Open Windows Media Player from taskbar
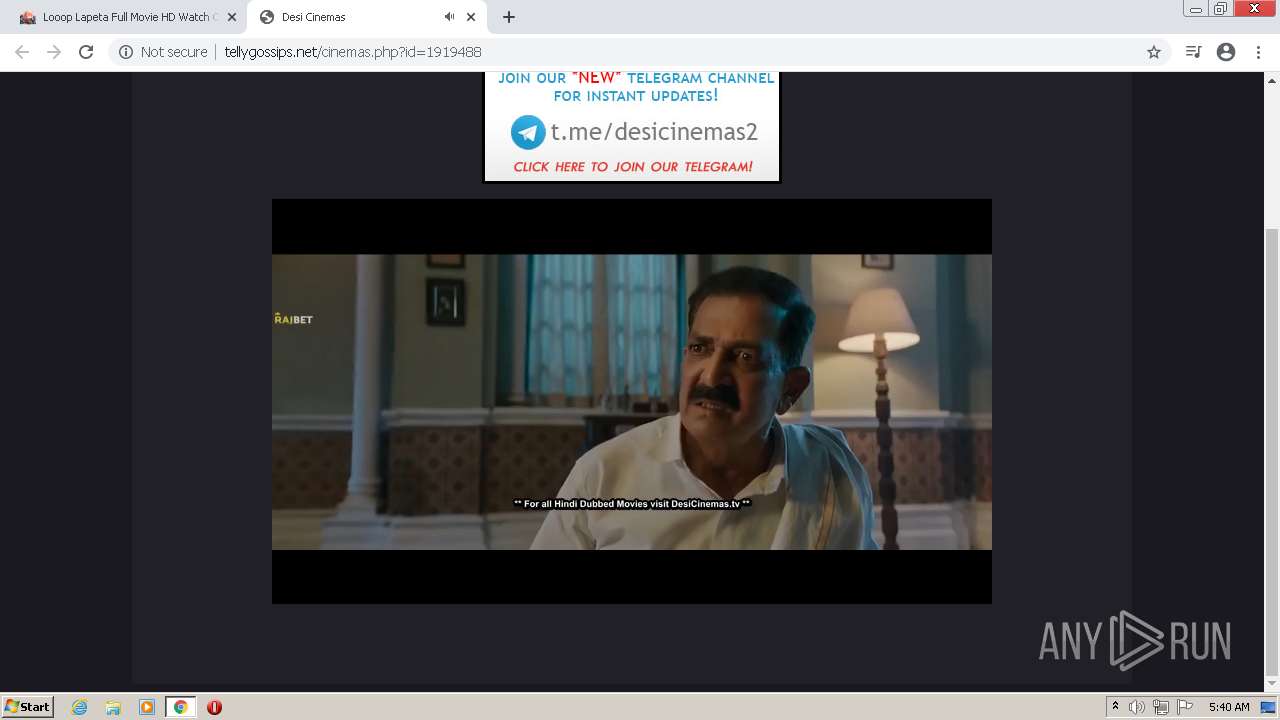The width and height of the screenshot is (1280, 720). pyautogui.click(x=147, y=707)
